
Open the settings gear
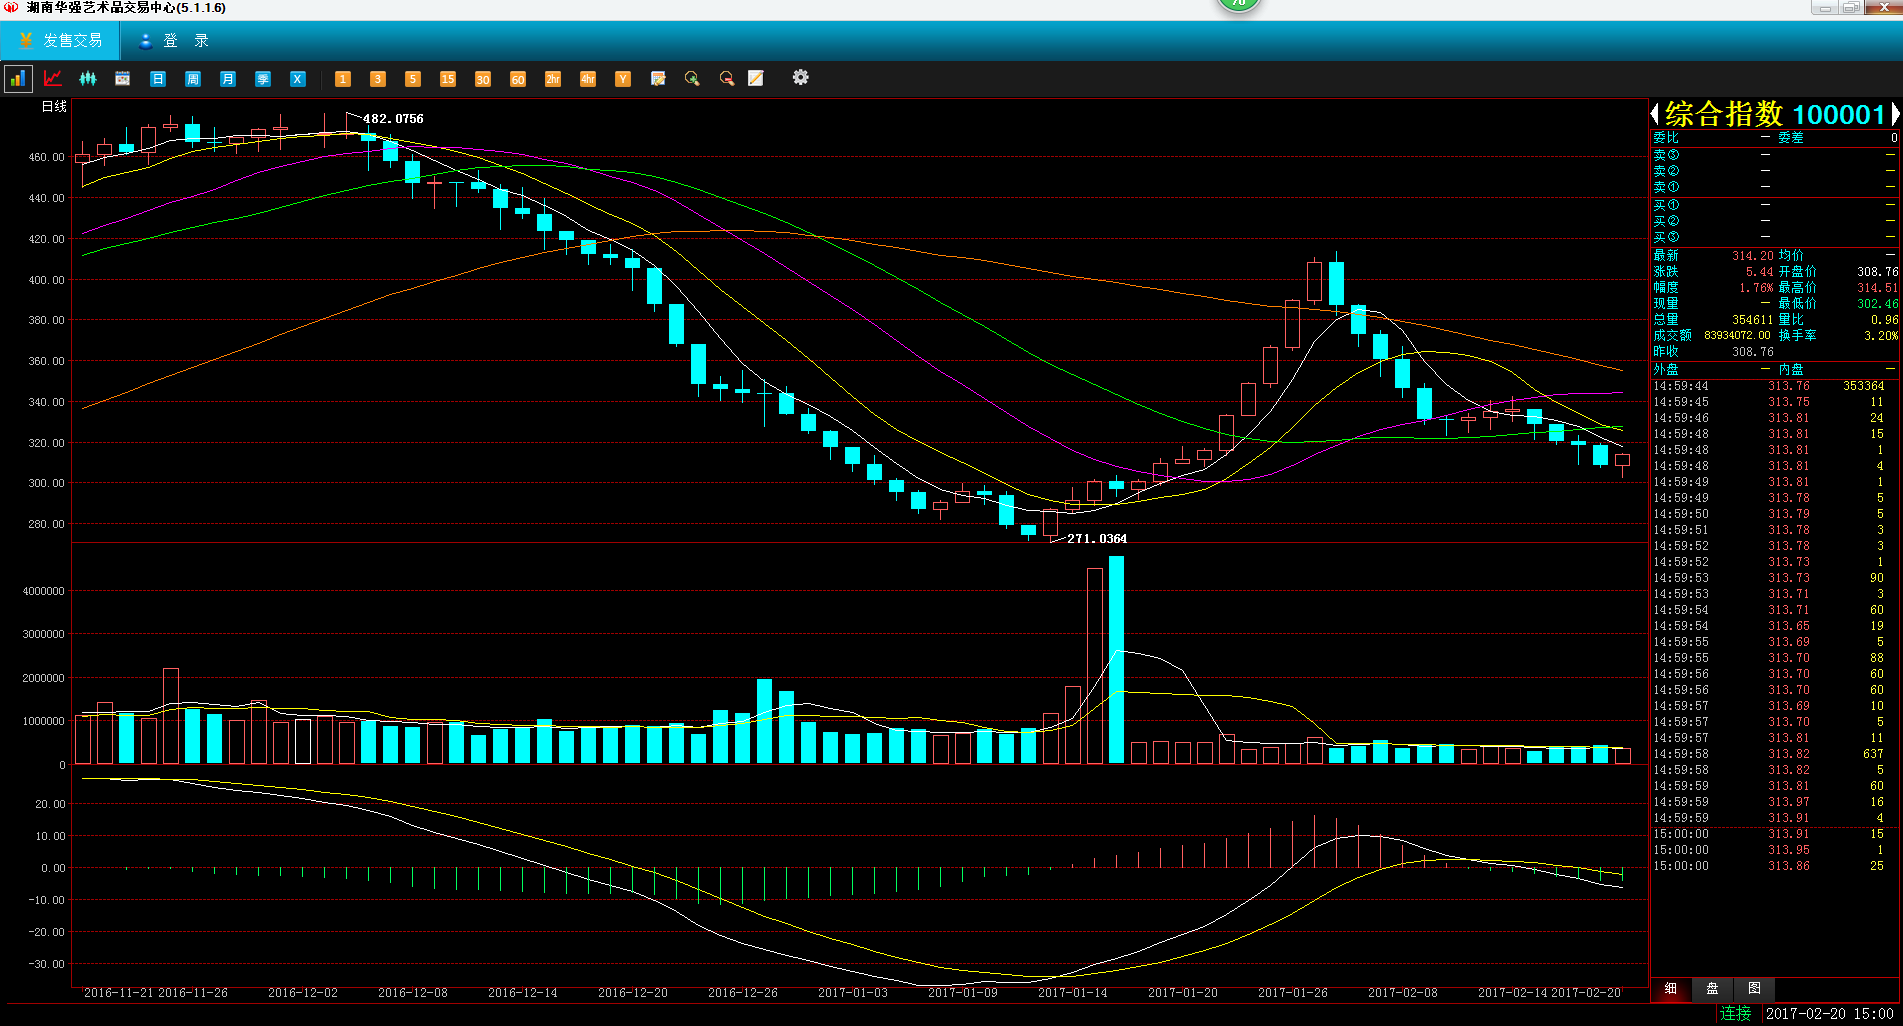pos(801,77)
